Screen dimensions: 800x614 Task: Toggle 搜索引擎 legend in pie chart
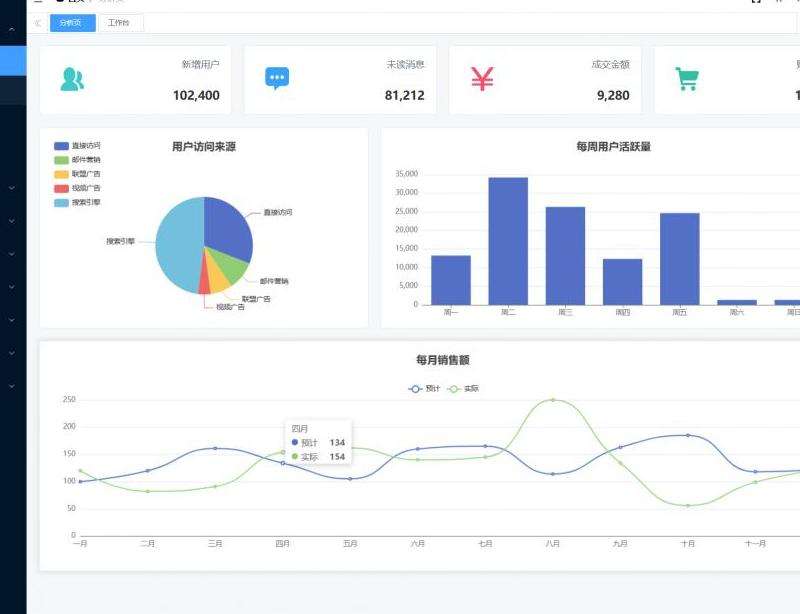[x=77, y=203]
